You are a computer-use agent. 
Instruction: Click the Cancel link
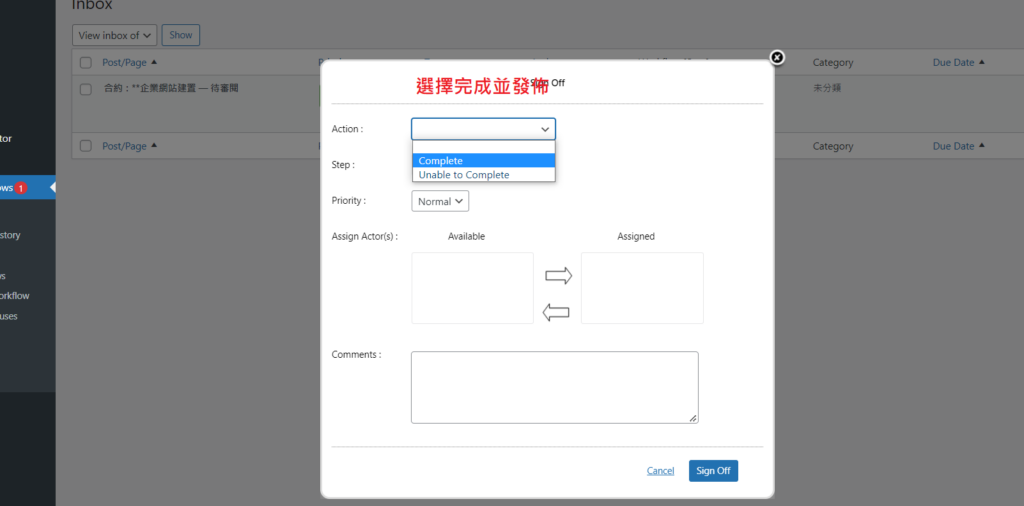660,471
